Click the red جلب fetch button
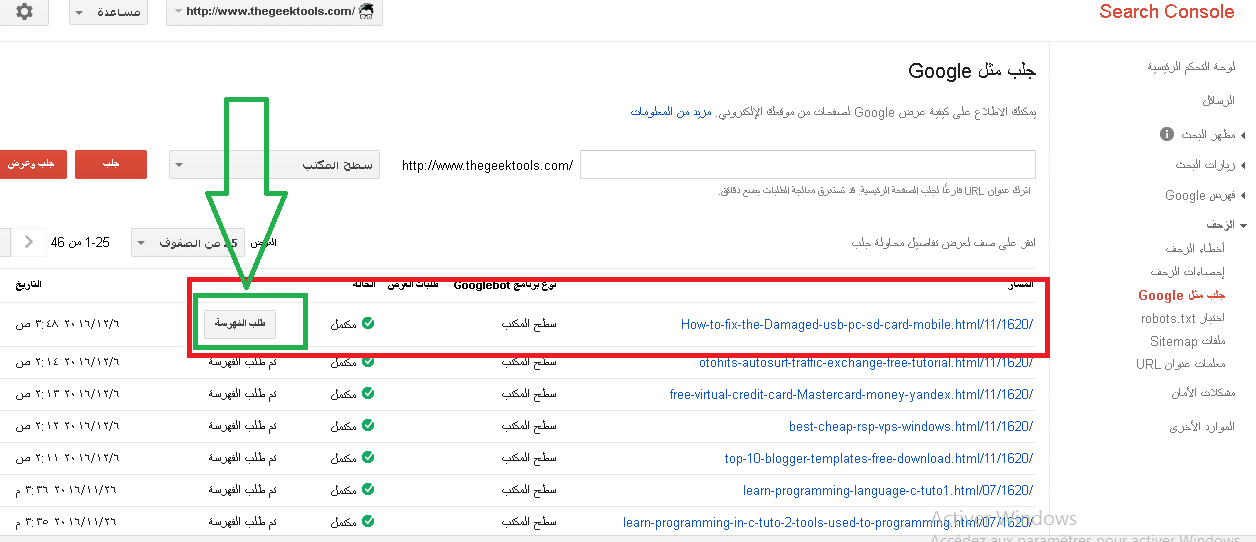This screenshot has width=1256, height=542. 111,165
